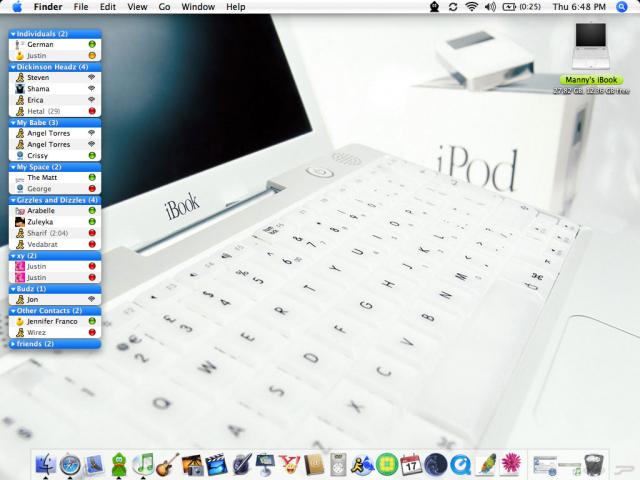
Task: Open iTunes from the Dock
Action: click(x=143, y=464)
